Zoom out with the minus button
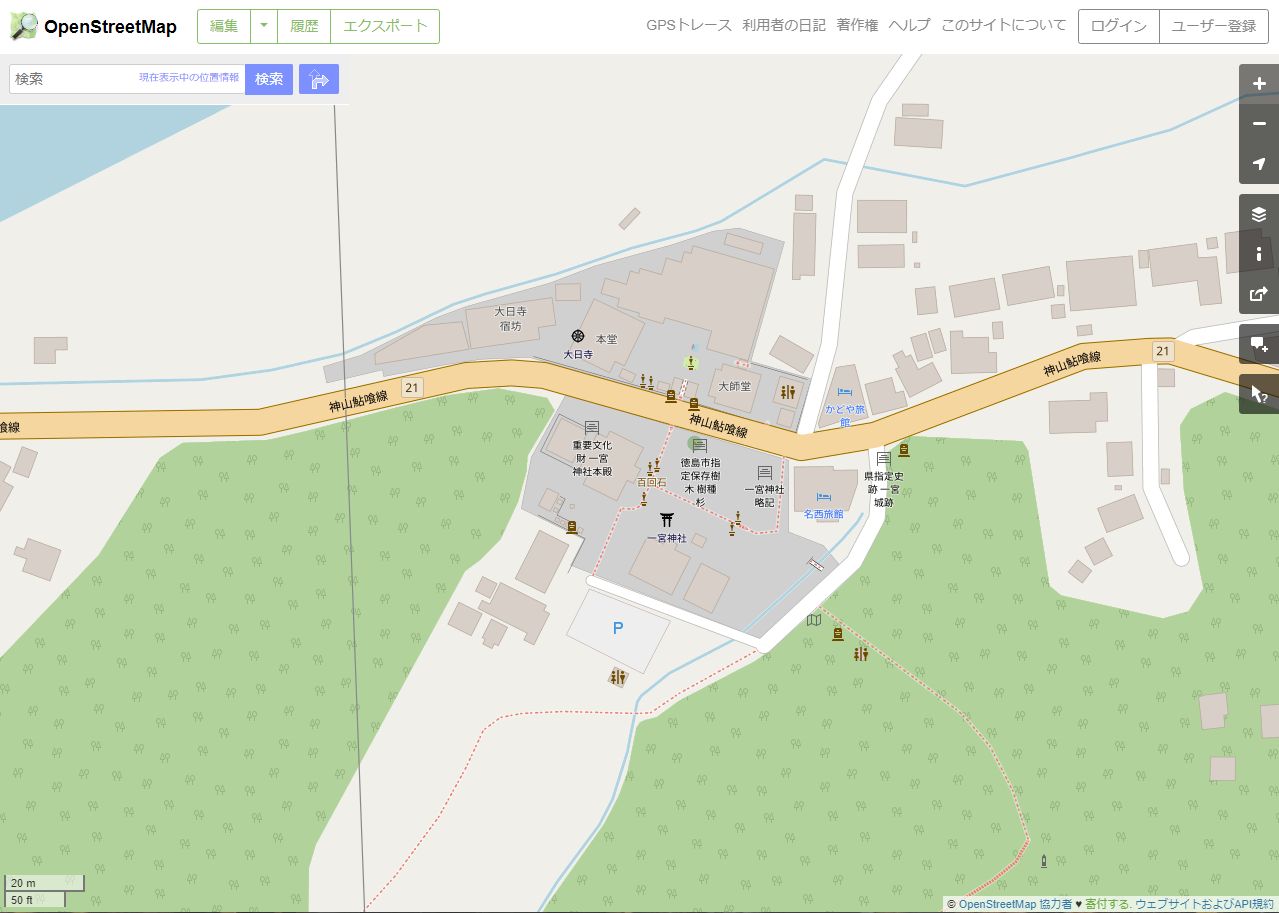Image resolution: width=1279 pixels, height=913 pixels. tap(1259, 124)
